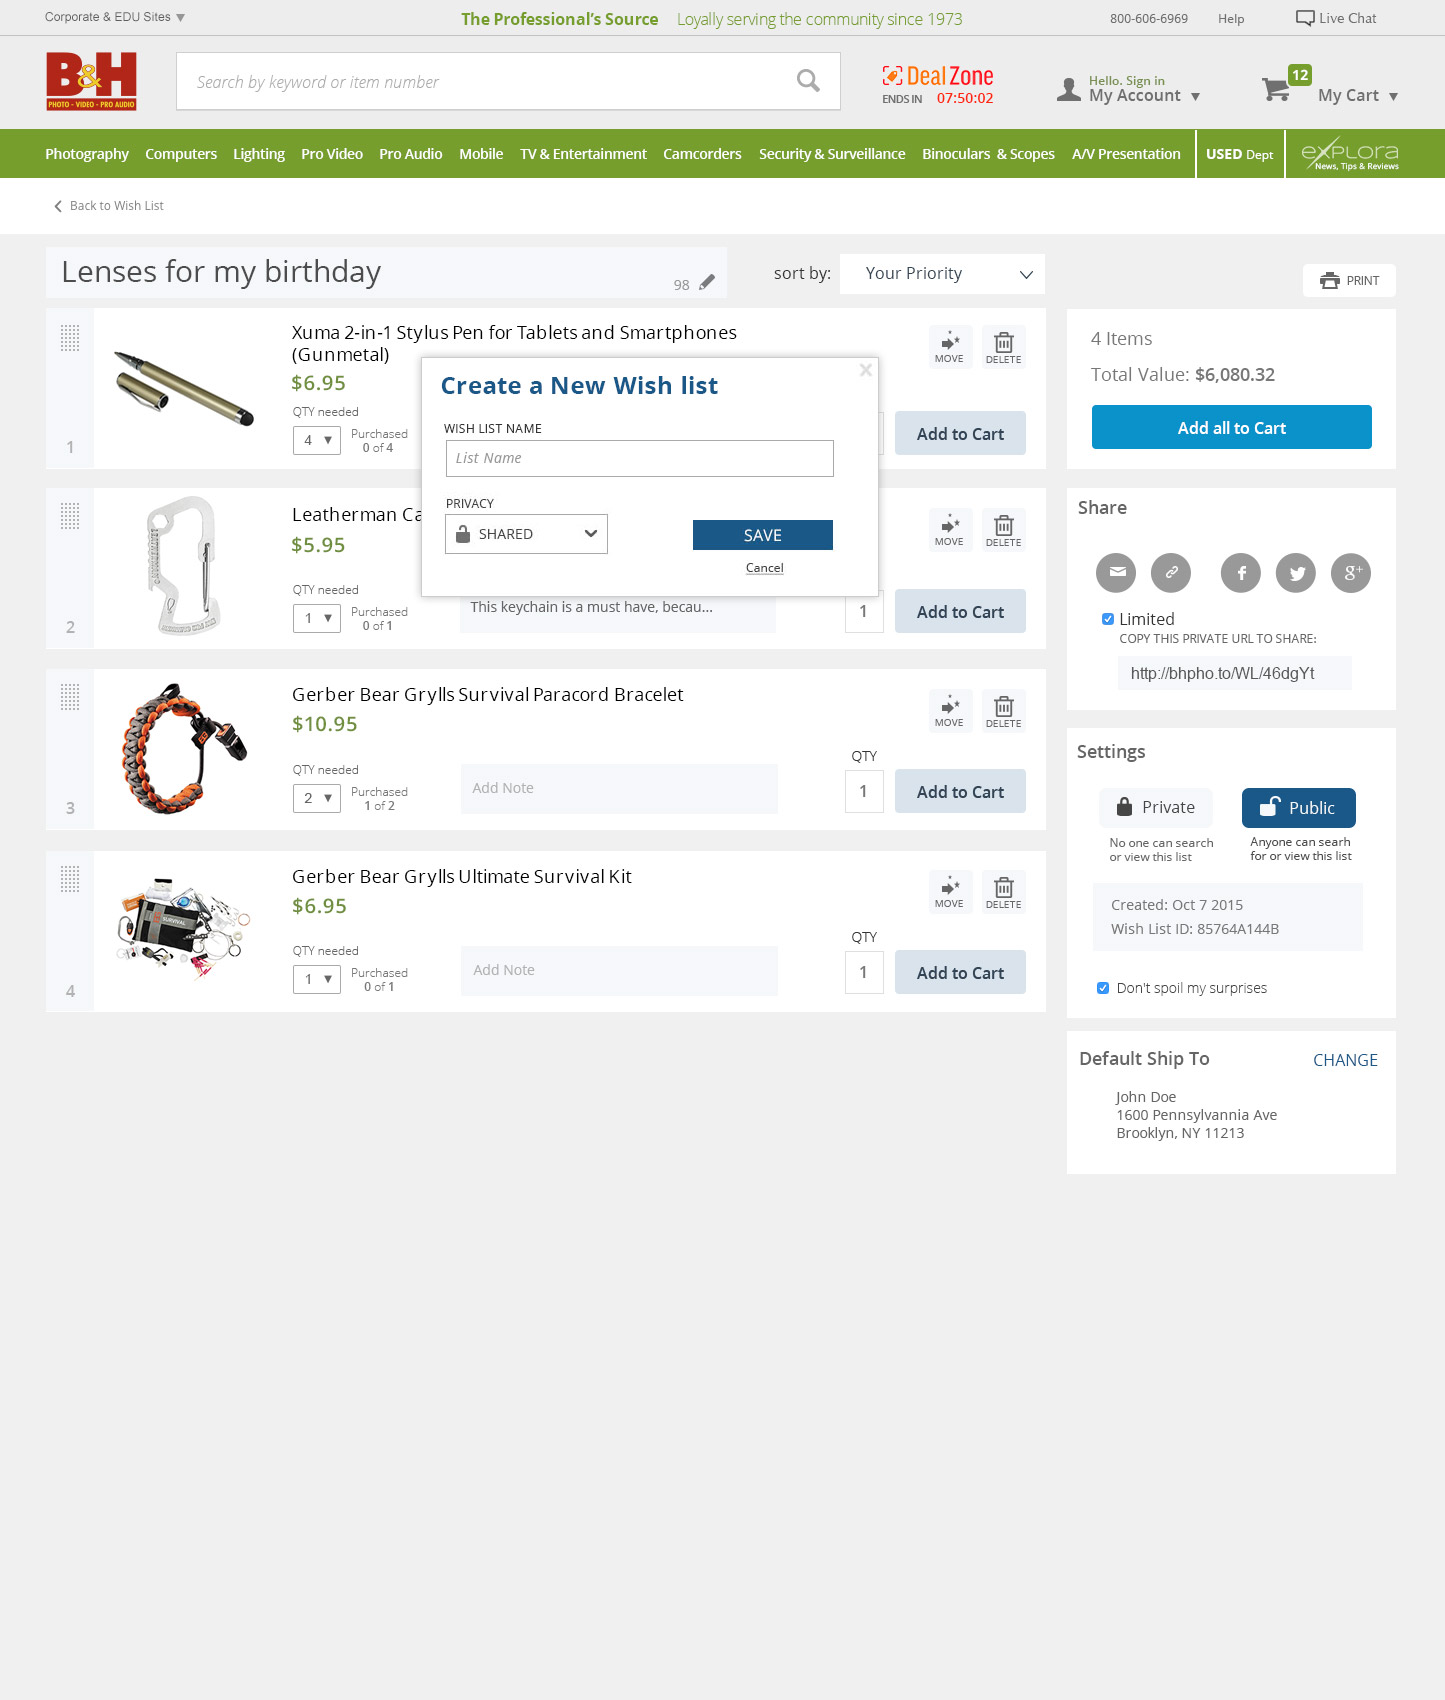Screen dimensions: 1445x1700
Task: Move the Gerber Paracord Bracelet item
Action: [949, 710]
